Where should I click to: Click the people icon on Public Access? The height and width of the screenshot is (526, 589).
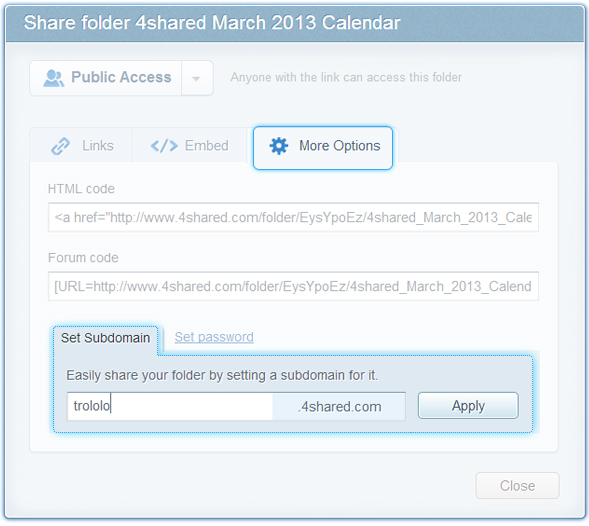tap(53, 78)
